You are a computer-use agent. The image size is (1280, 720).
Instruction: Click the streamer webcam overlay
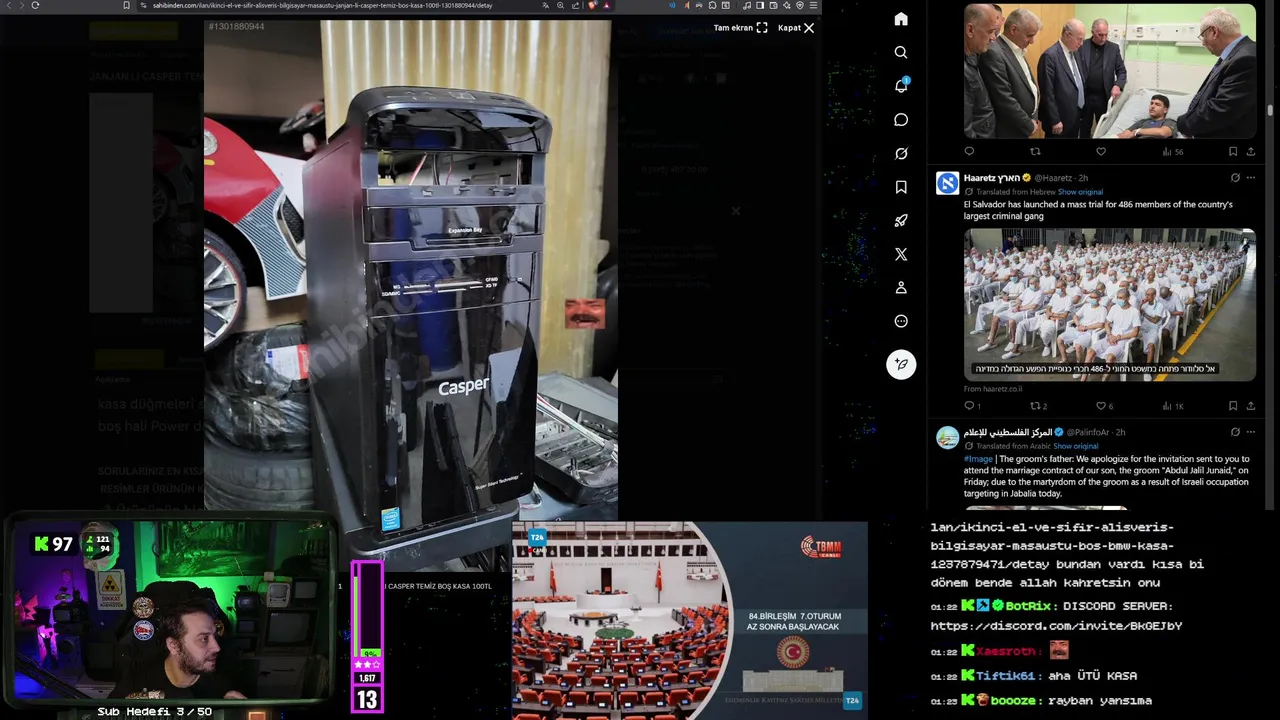[170, 610]
